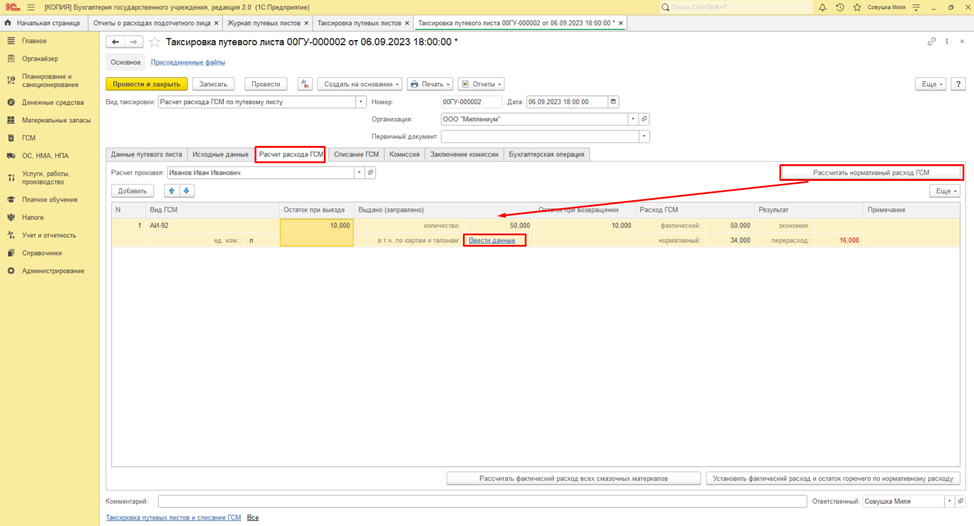Open the Печать dropdown menu
The width and height of the screenshot is (974, 526).
(430, 84)
